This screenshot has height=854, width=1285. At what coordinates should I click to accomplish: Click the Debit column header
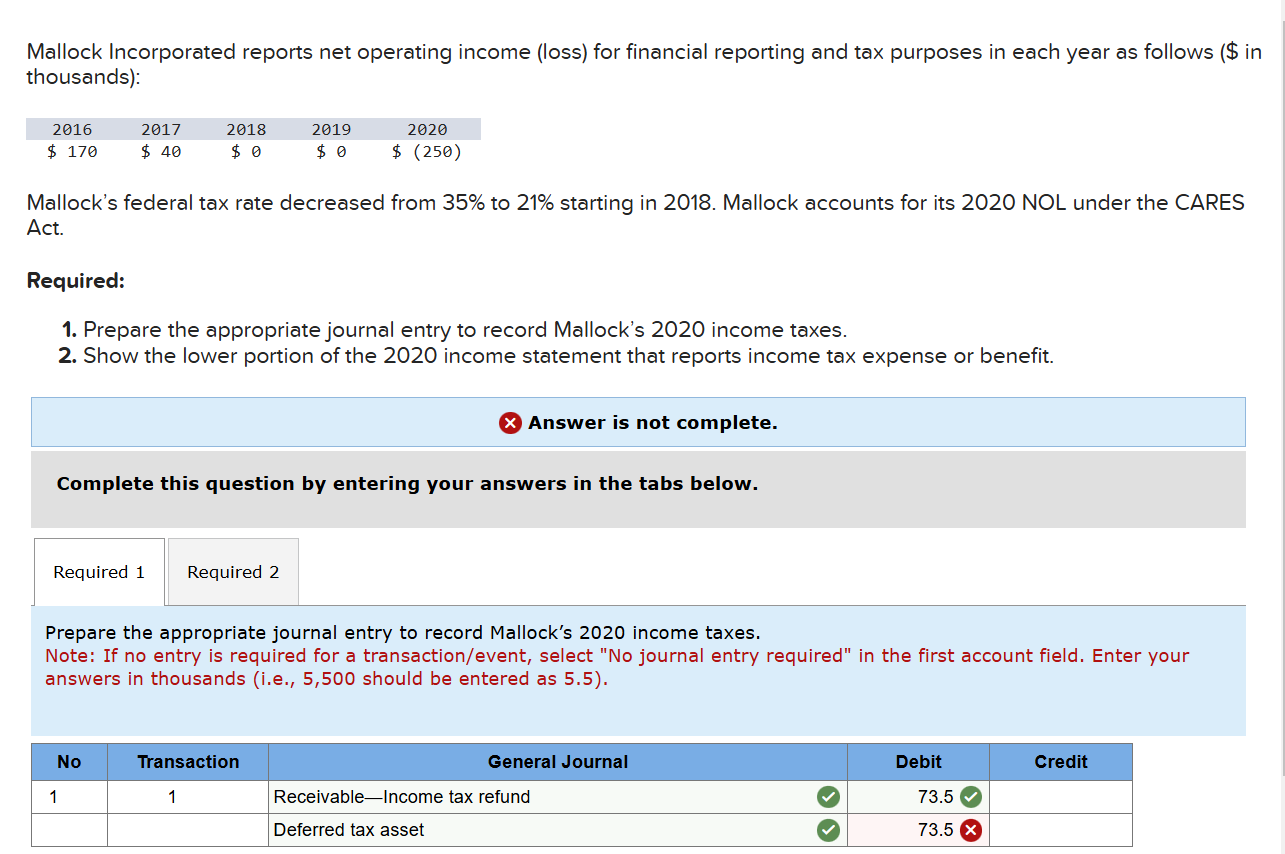coord(917,761)
